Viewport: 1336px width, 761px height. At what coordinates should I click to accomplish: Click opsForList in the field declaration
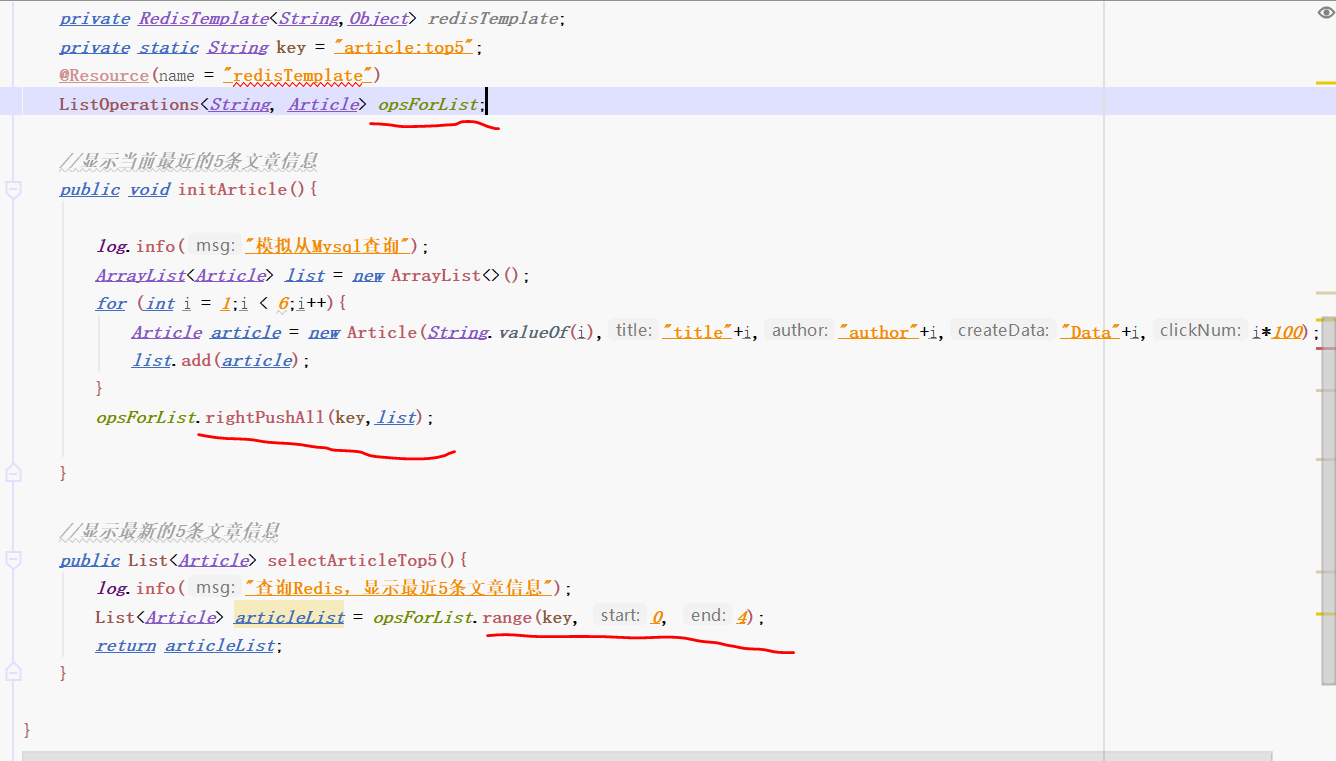click(x=427, y=104)
